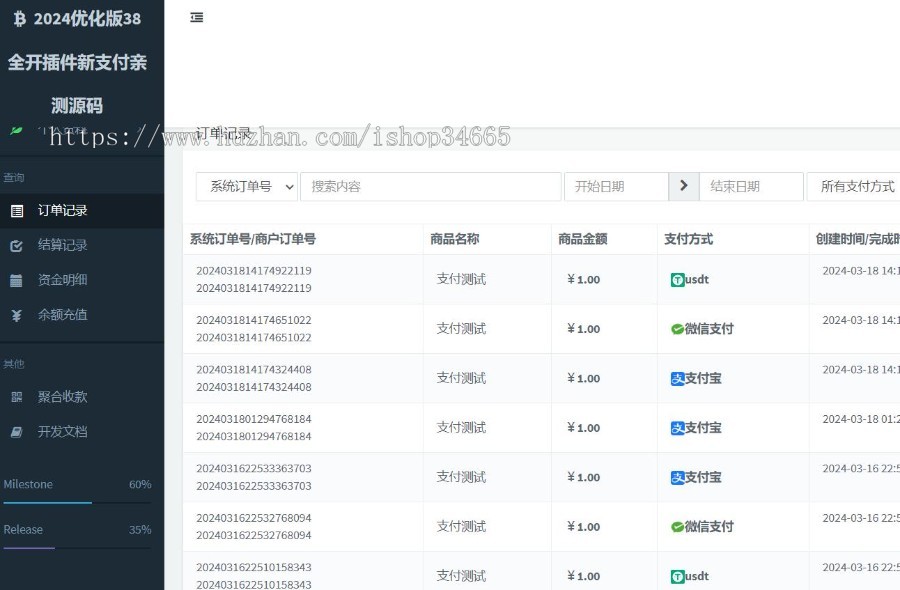Viewport: 900px width, 590px height.
Task: Focus the 搜索内容 search input field
Action: (430, 187)
